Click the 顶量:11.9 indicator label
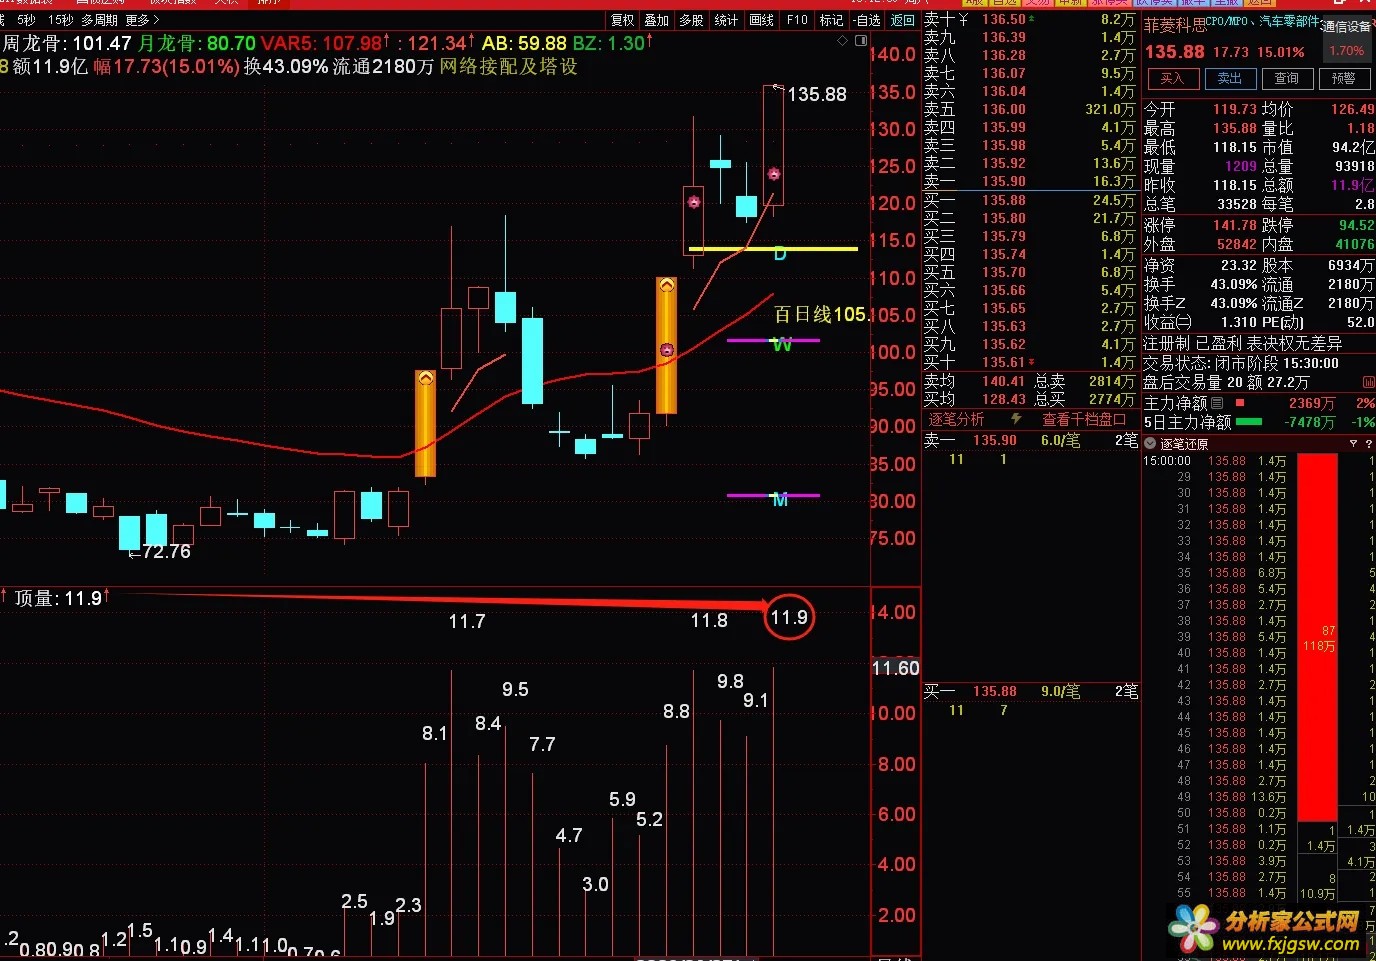Screen dimensions: 1376x961 [x=57, y=598]
